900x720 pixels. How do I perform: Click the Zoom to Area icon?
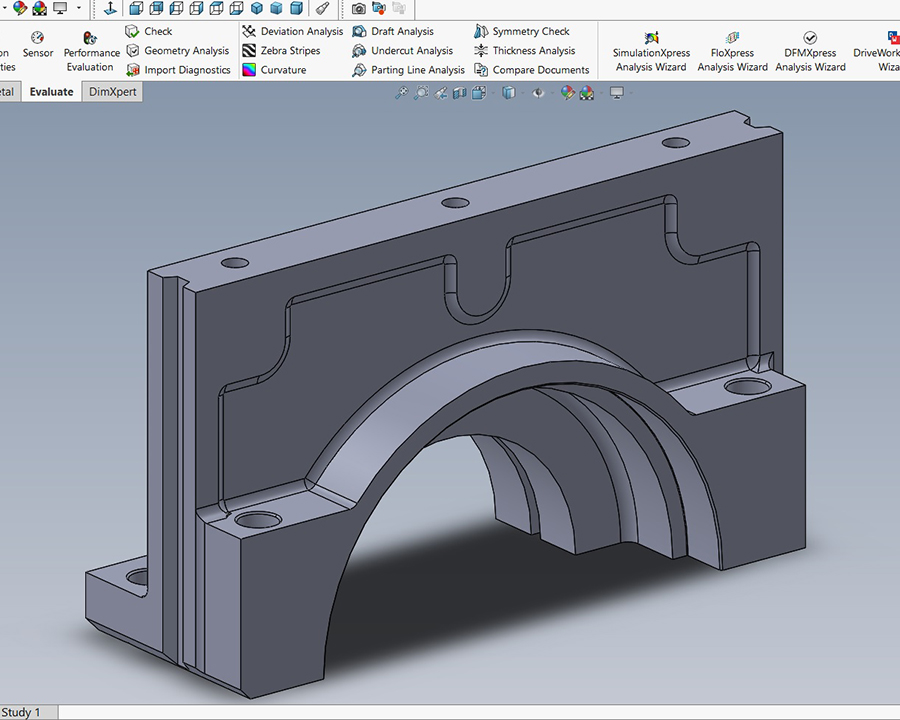[421, 92]
